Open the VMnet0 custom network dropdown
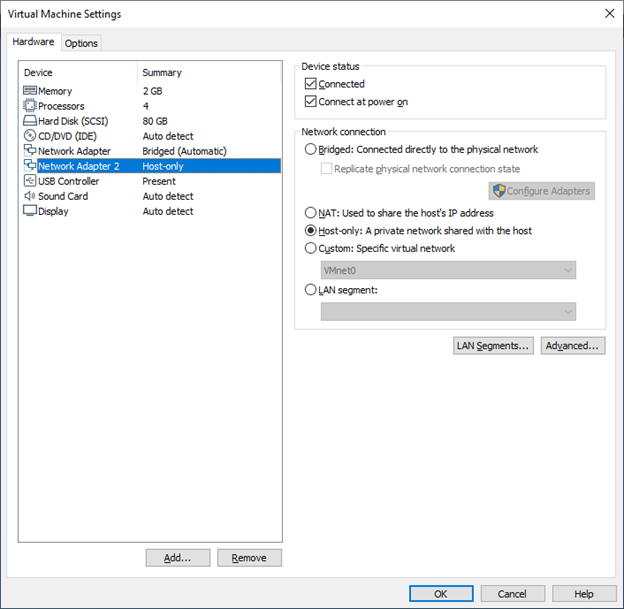 [448, 271]
